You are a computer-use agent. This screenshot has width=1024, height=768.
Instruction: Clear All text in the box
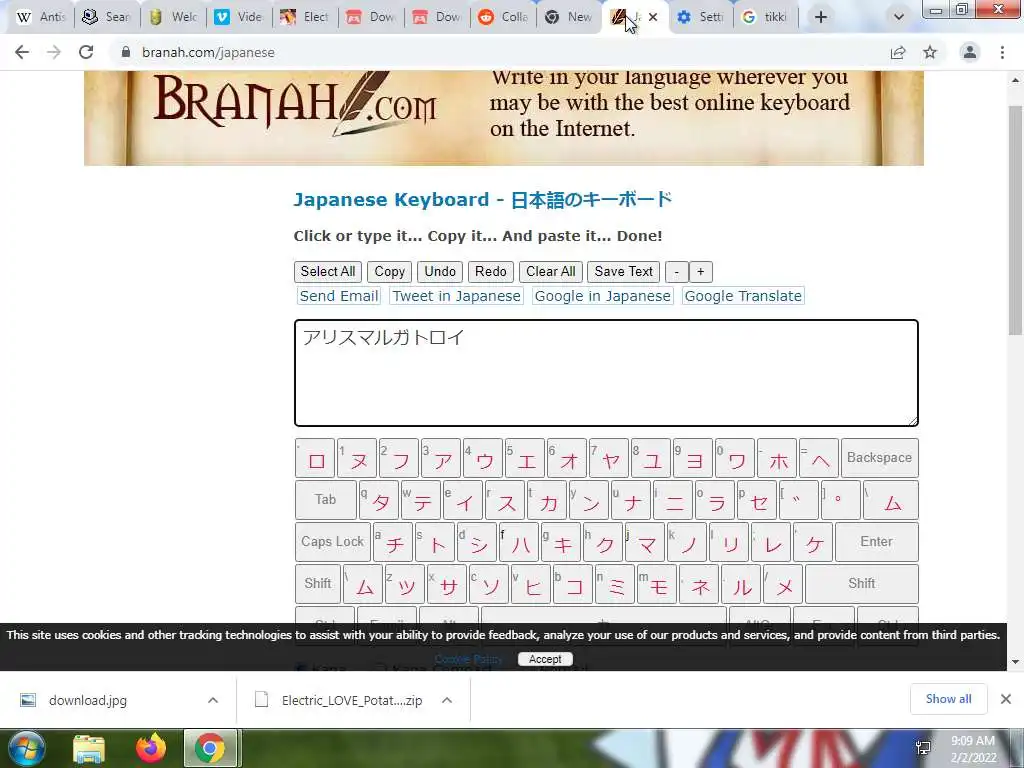551,272
